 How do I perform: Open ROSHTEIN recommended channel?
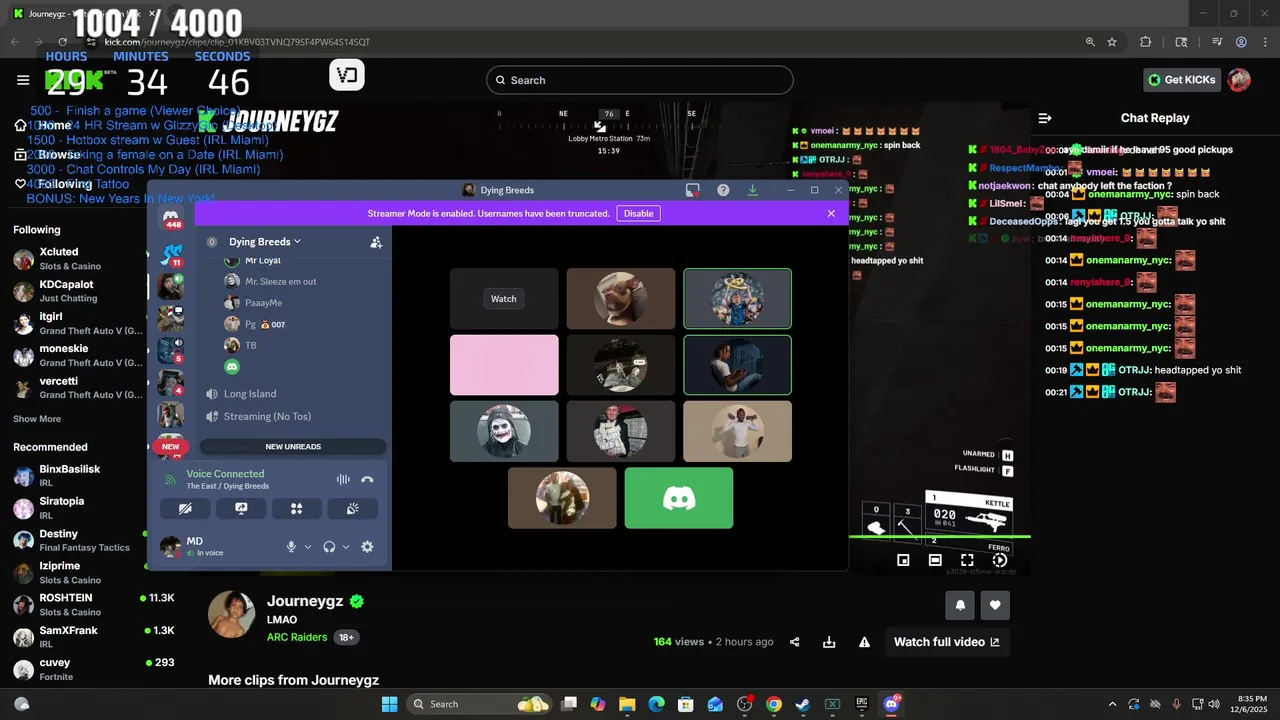tap(92, 604)
